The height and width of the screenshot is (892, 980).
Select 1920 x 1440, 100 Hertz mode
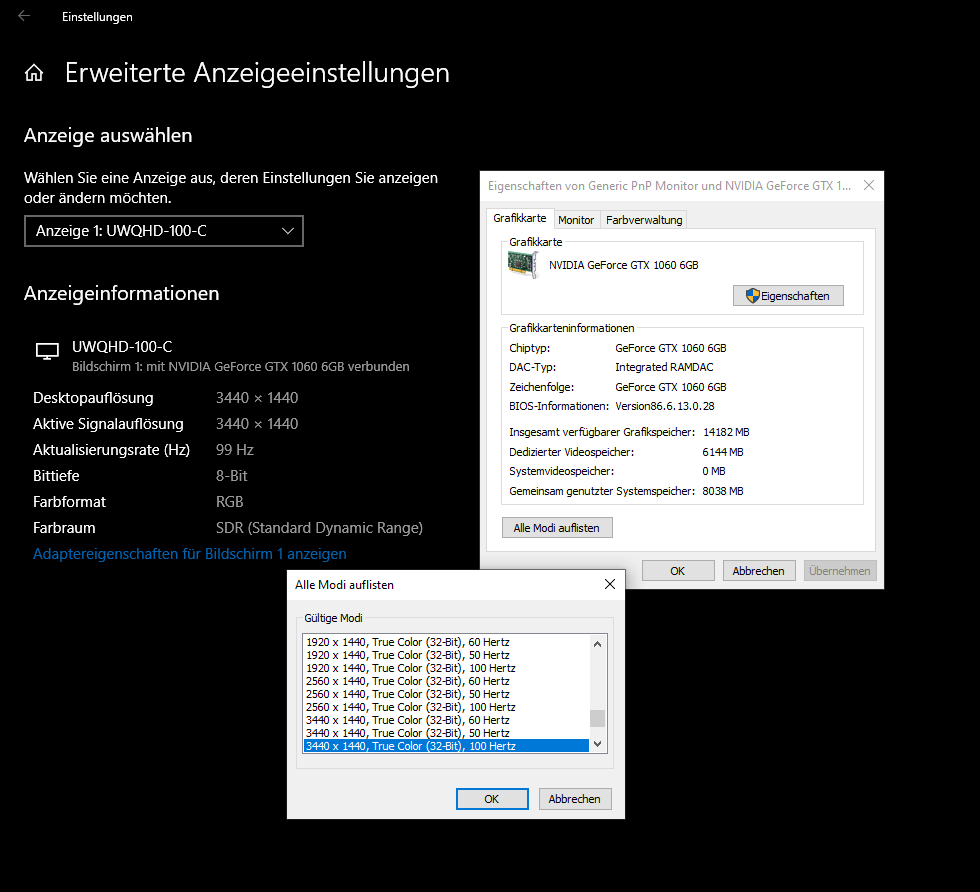[446, 668]
